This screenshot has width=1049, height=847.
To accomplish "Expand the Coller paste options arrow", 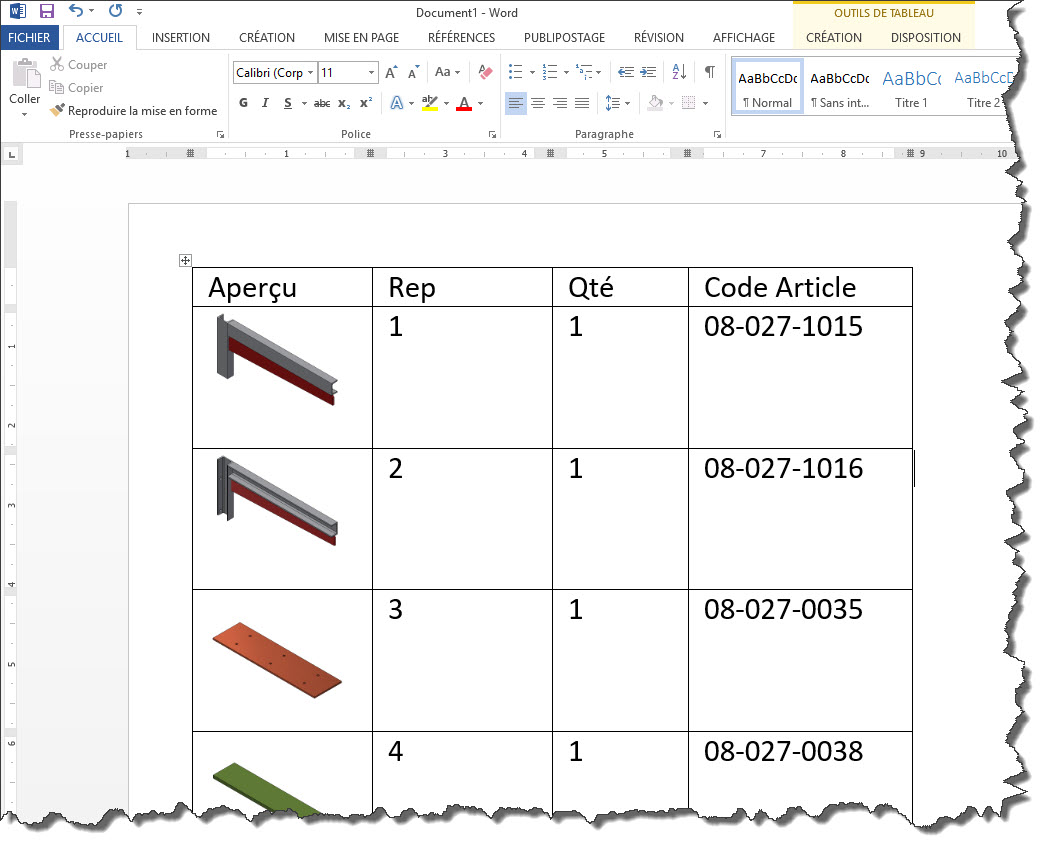I will click(25, 115).
